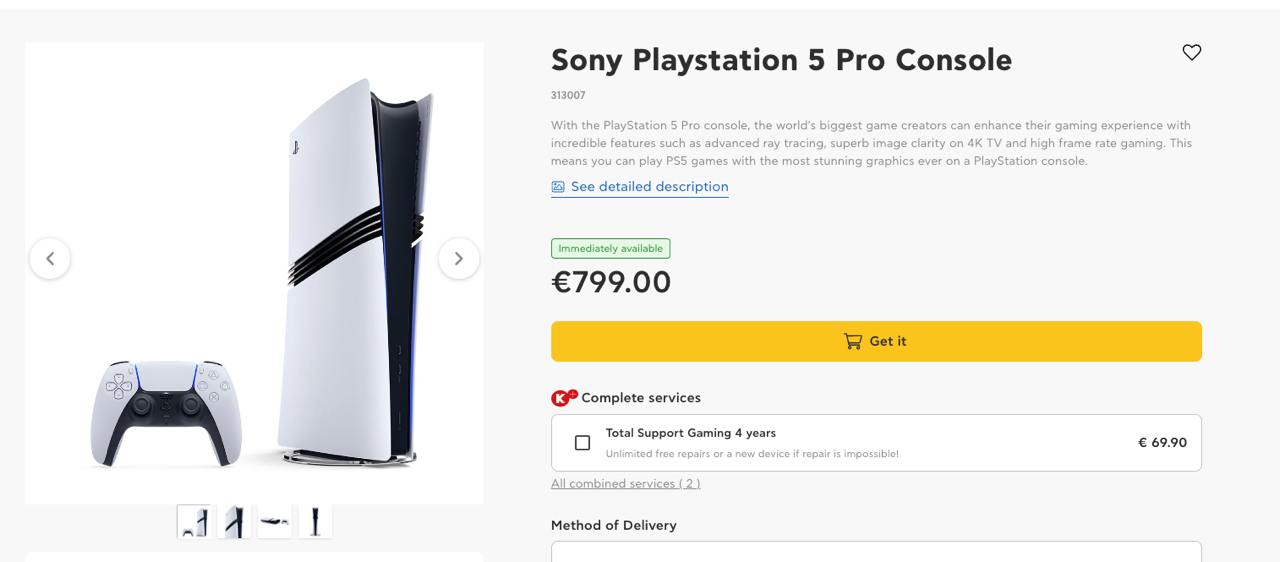The image size is (1280, 562).
Task: Click the Sony Playstation 5 Pro Console title
Action: coord(781,60)
